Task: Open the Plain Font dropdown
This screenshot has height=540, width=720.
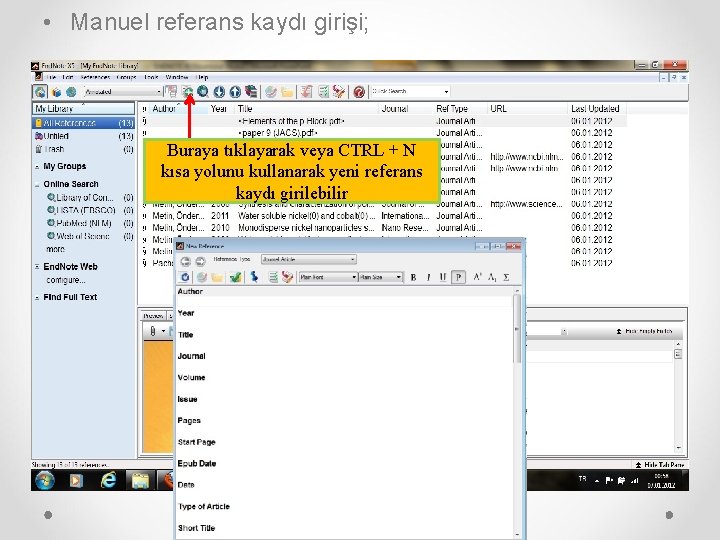Action: tap(328, 277)
